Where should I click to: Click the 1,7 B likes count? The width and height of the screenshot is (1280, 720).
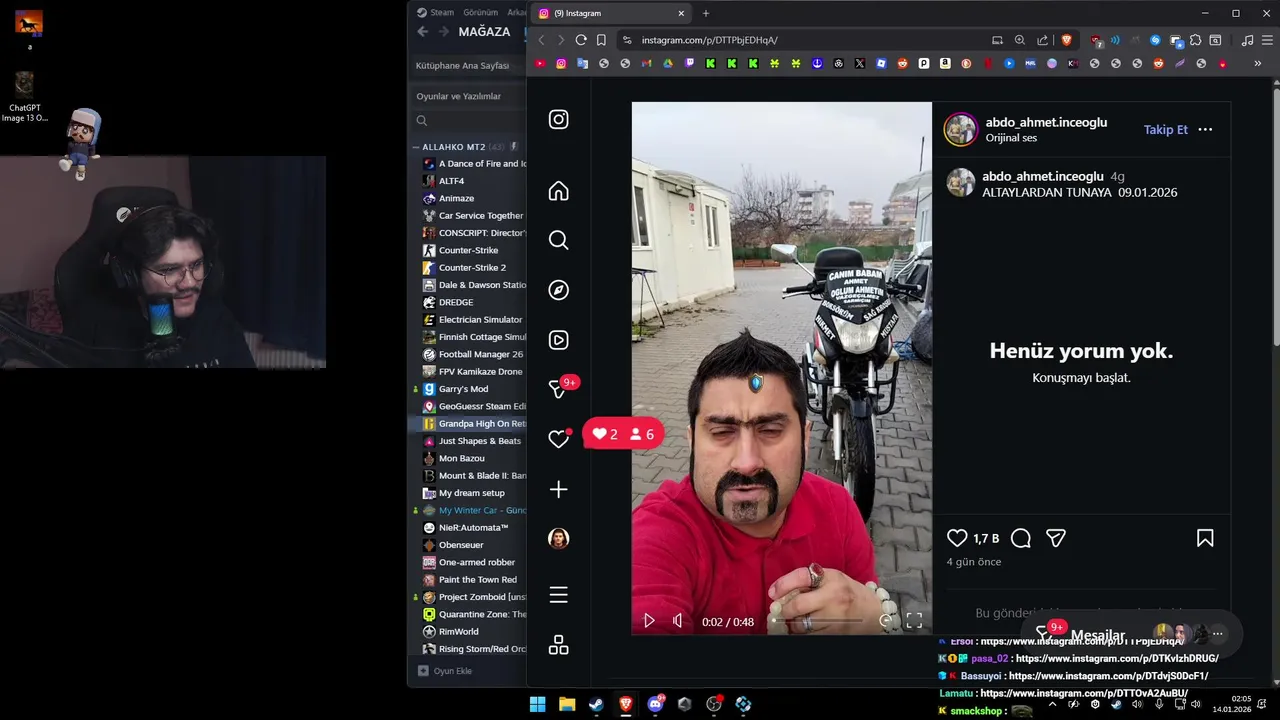[986, 538]
